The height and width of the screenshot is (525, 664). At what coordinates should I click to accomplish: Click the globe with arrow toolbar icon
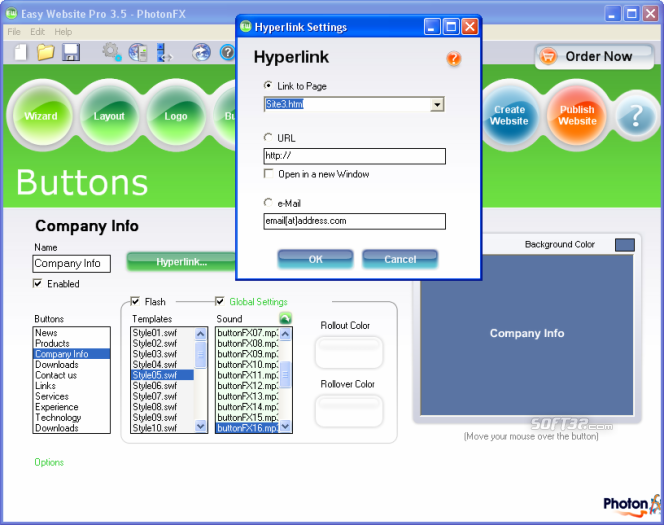click(x=201, y=52)
